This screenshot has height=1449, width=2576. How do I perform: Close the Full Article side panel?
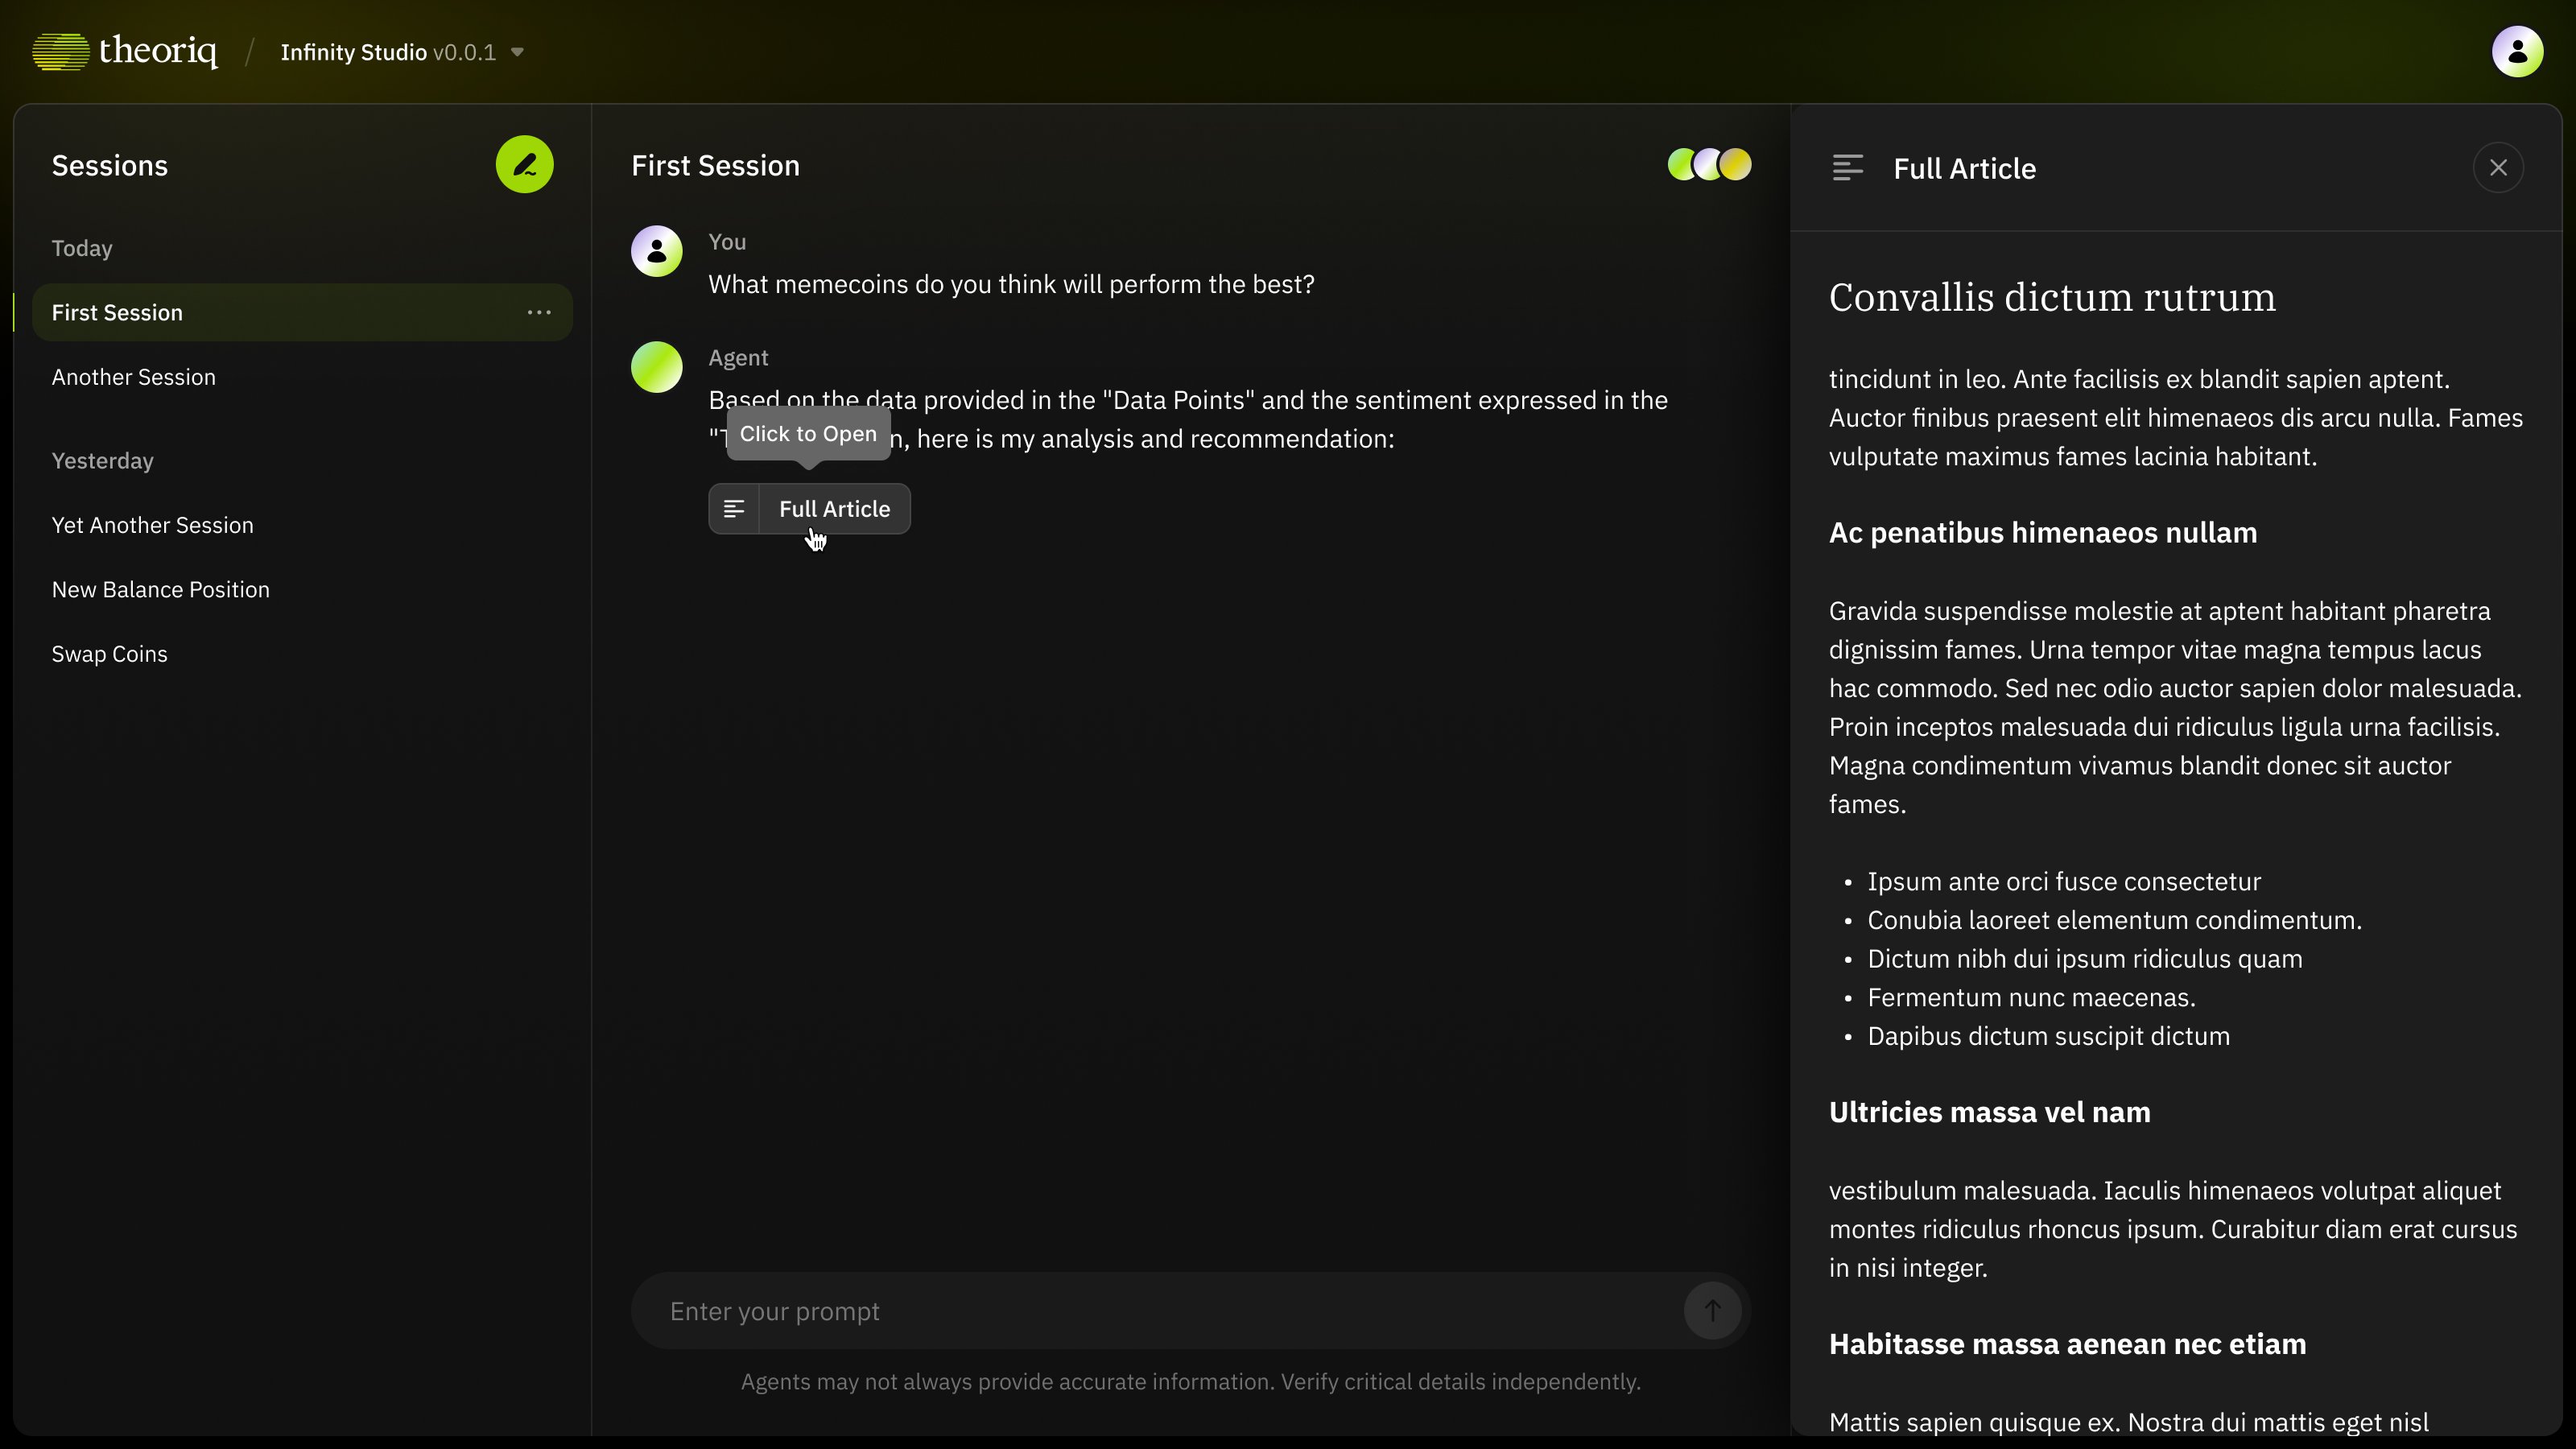2498,168
